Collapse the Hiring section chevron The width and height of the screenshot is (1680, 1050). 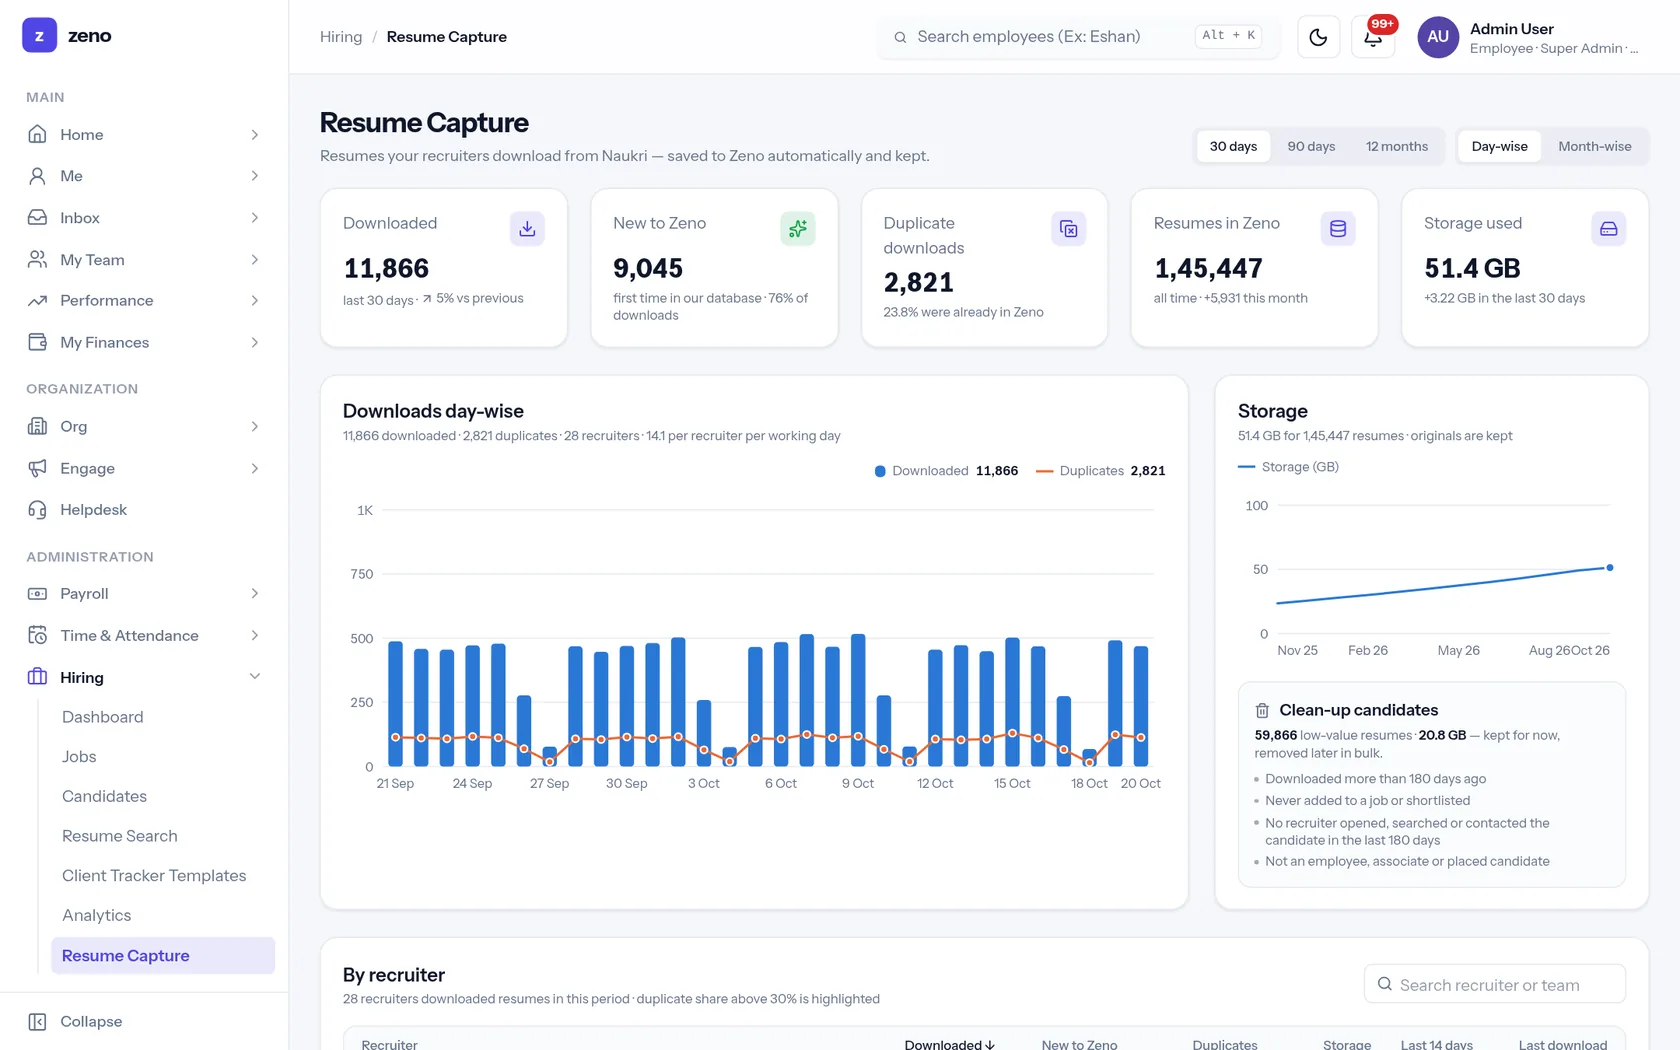coord(254,677)
